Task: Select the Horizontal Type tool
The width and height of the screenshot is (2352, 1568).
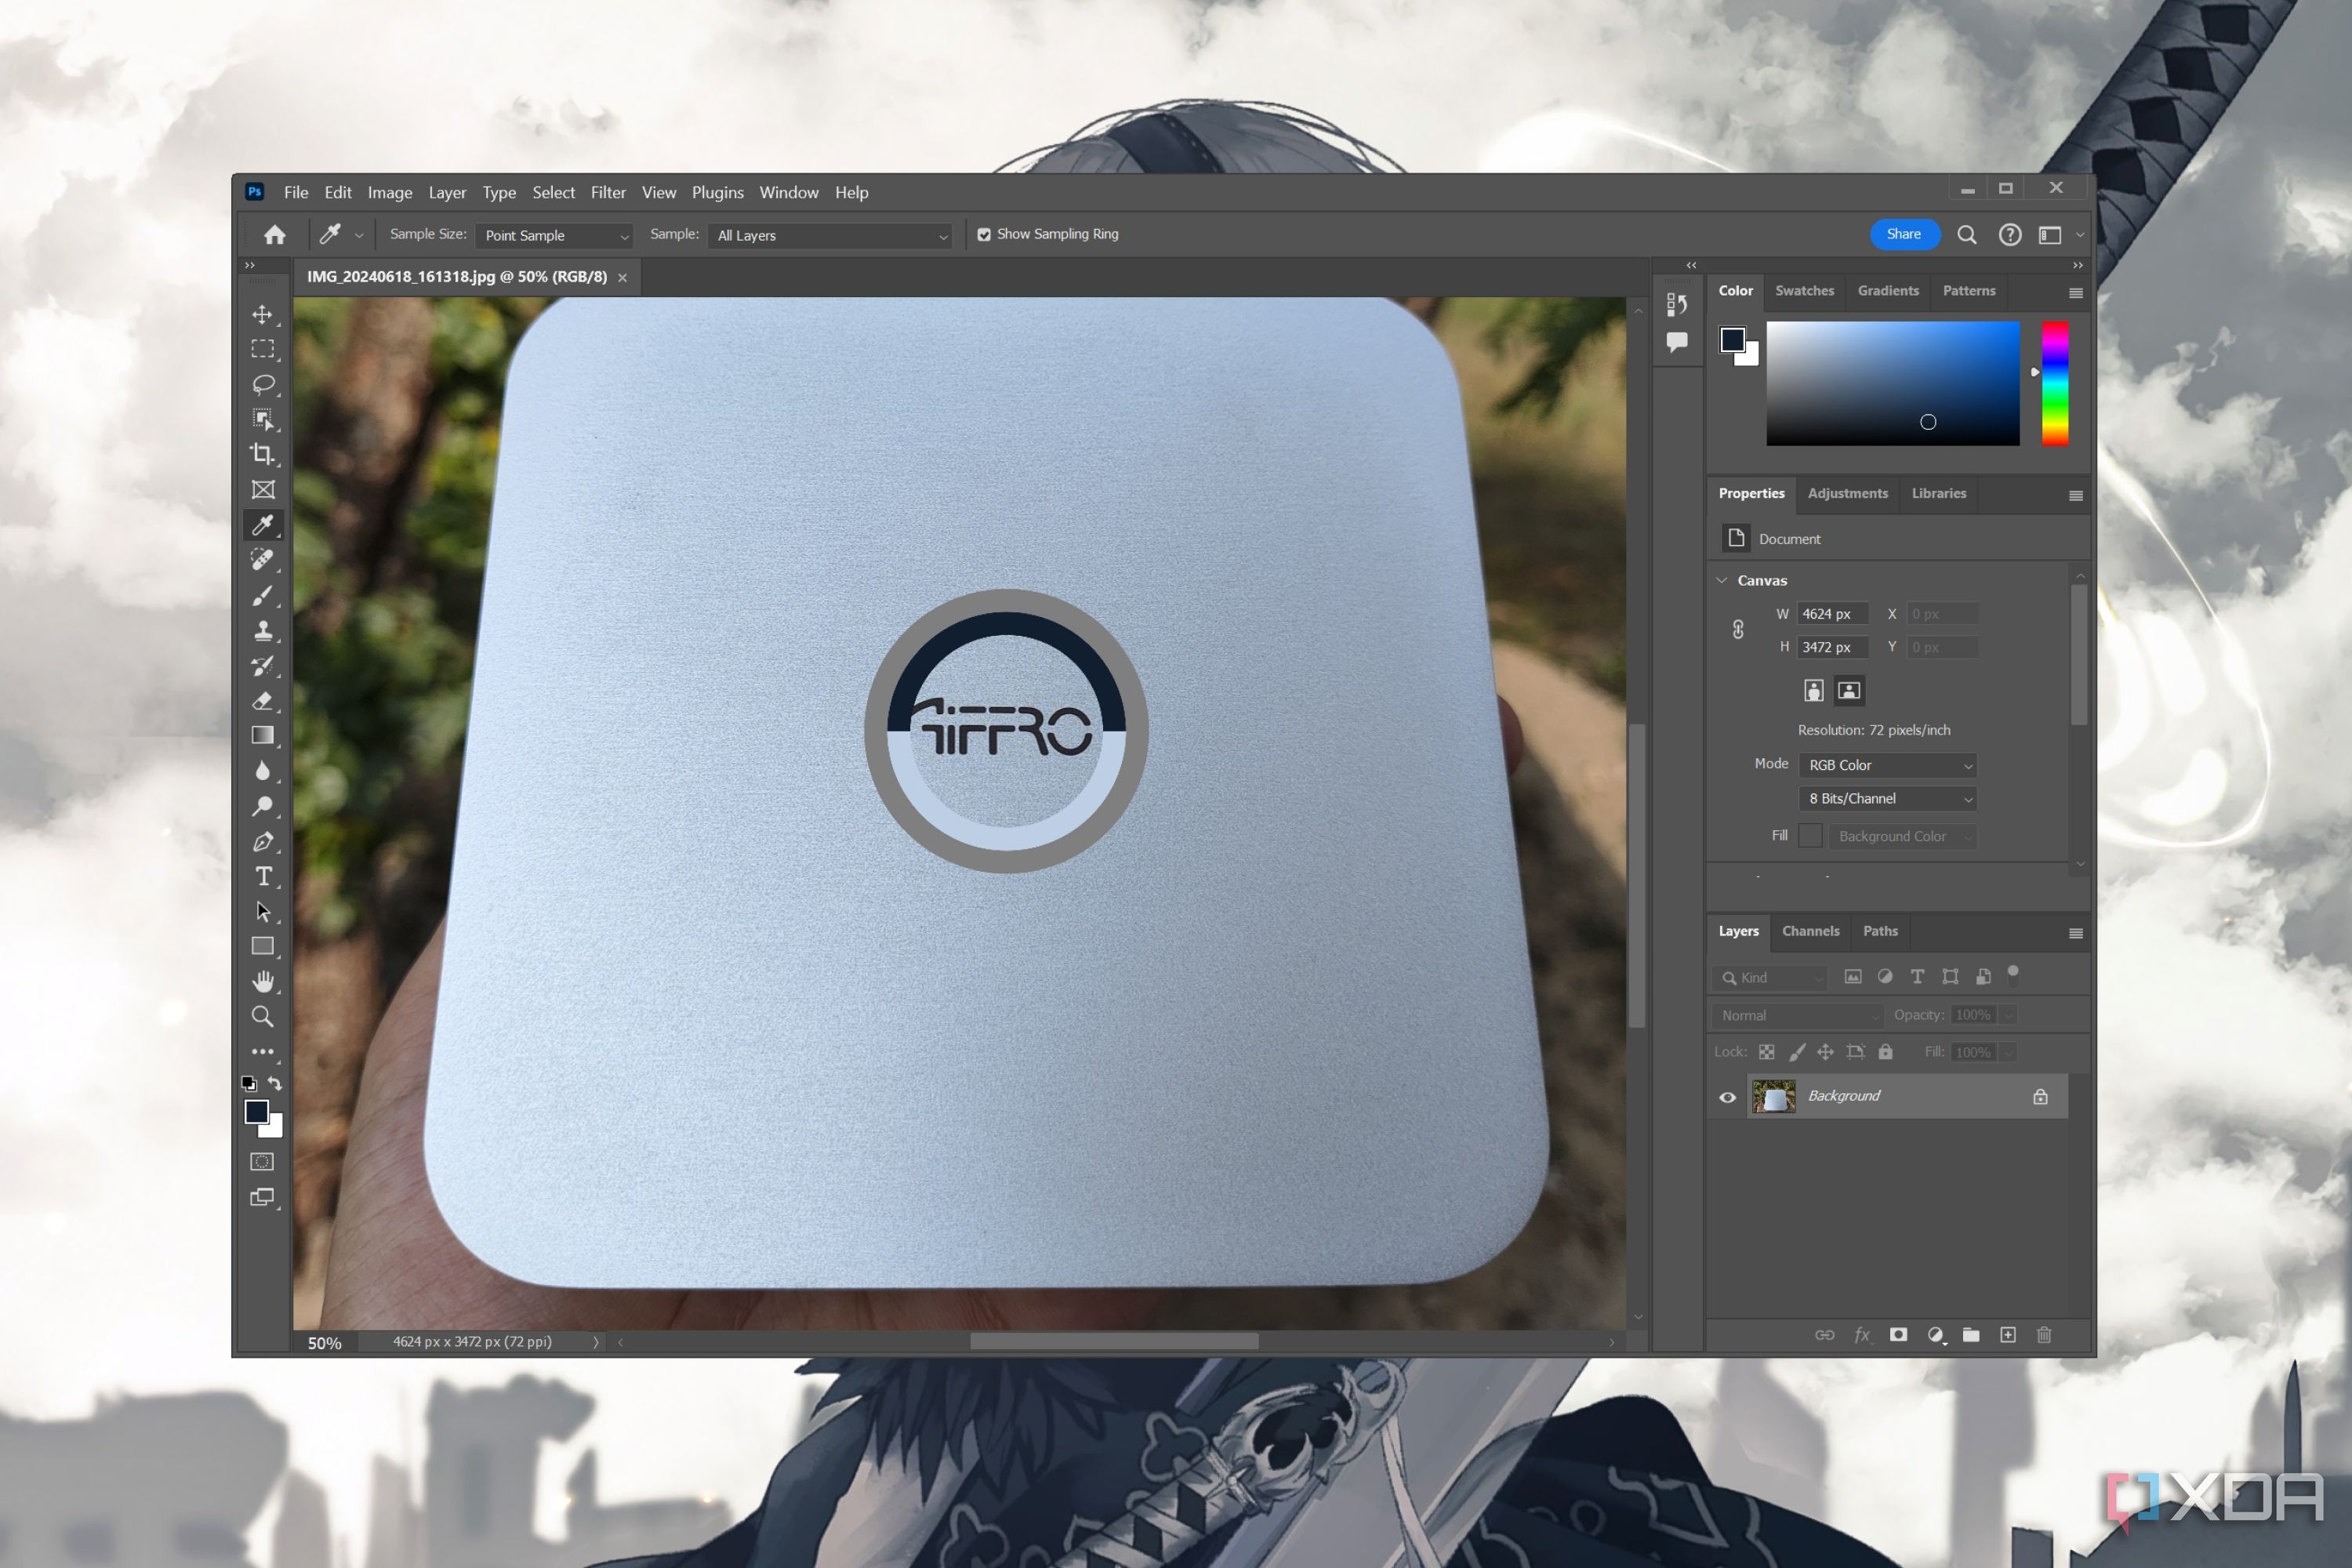Action: click(x=262, y=877)
